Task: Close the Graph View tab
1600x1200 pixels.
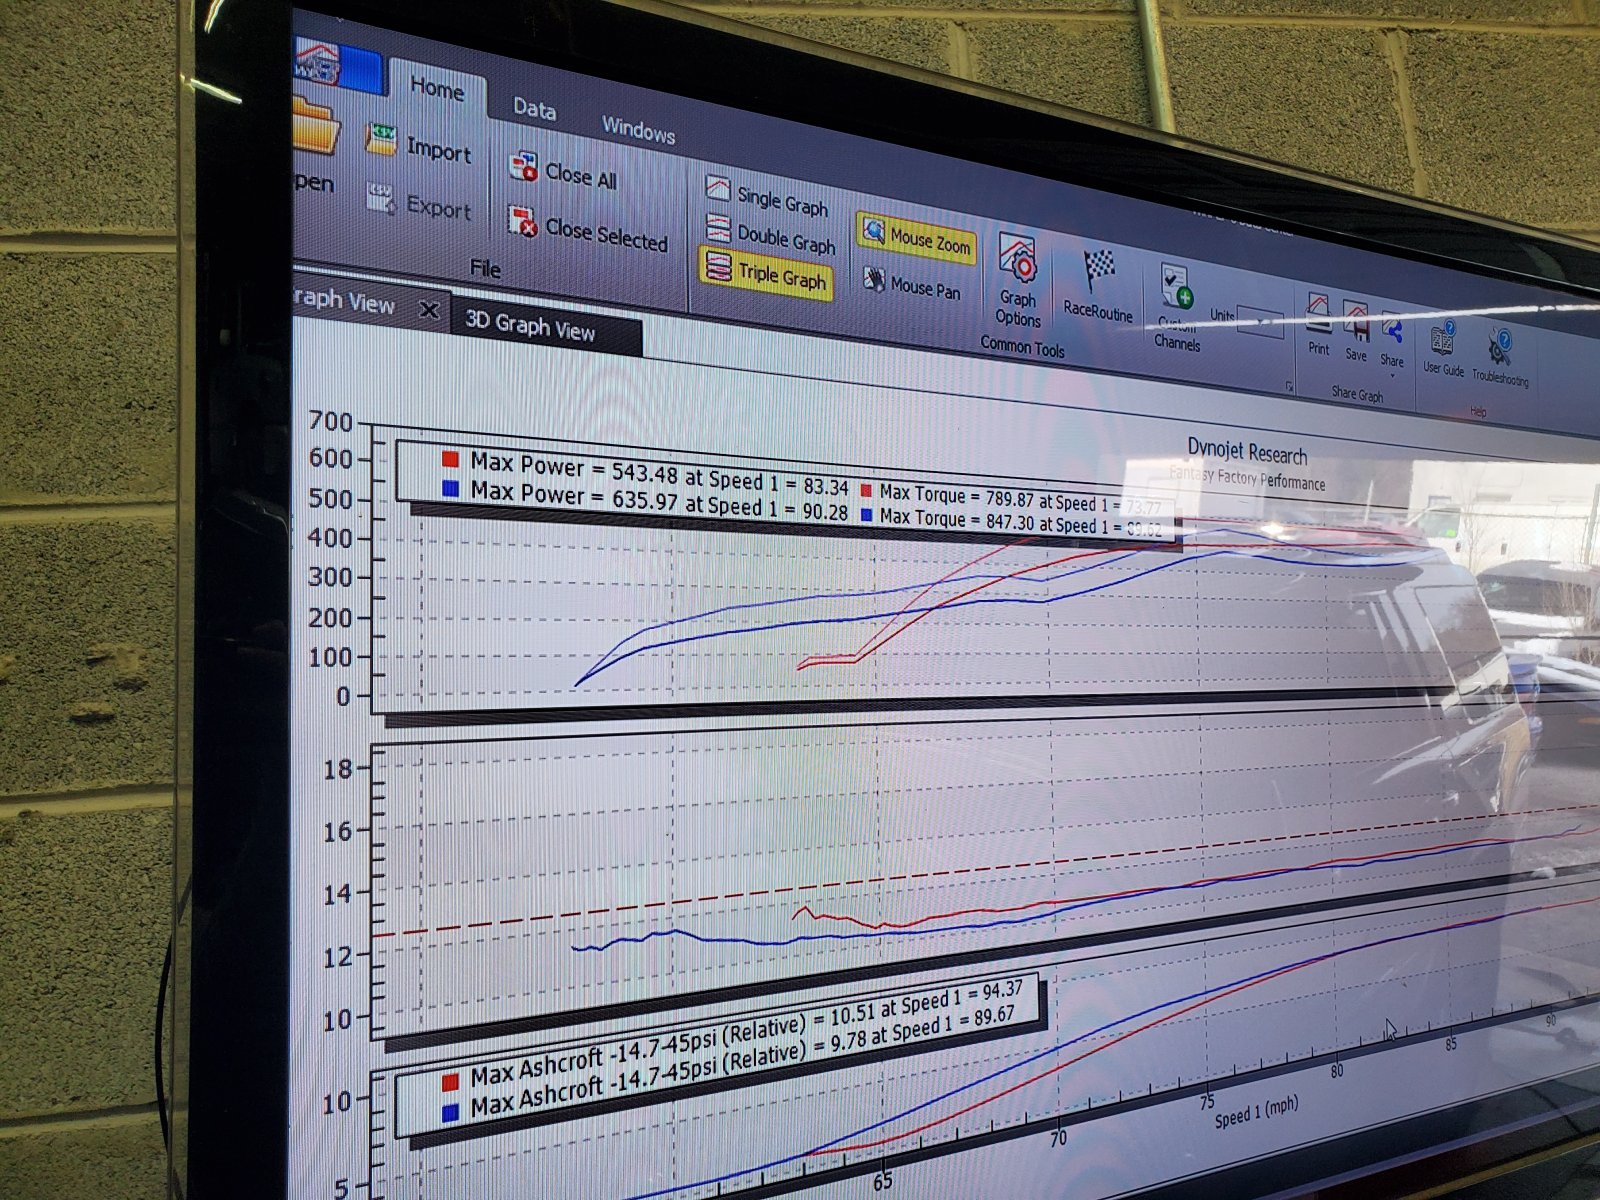Action: click(x=429, y=310)
